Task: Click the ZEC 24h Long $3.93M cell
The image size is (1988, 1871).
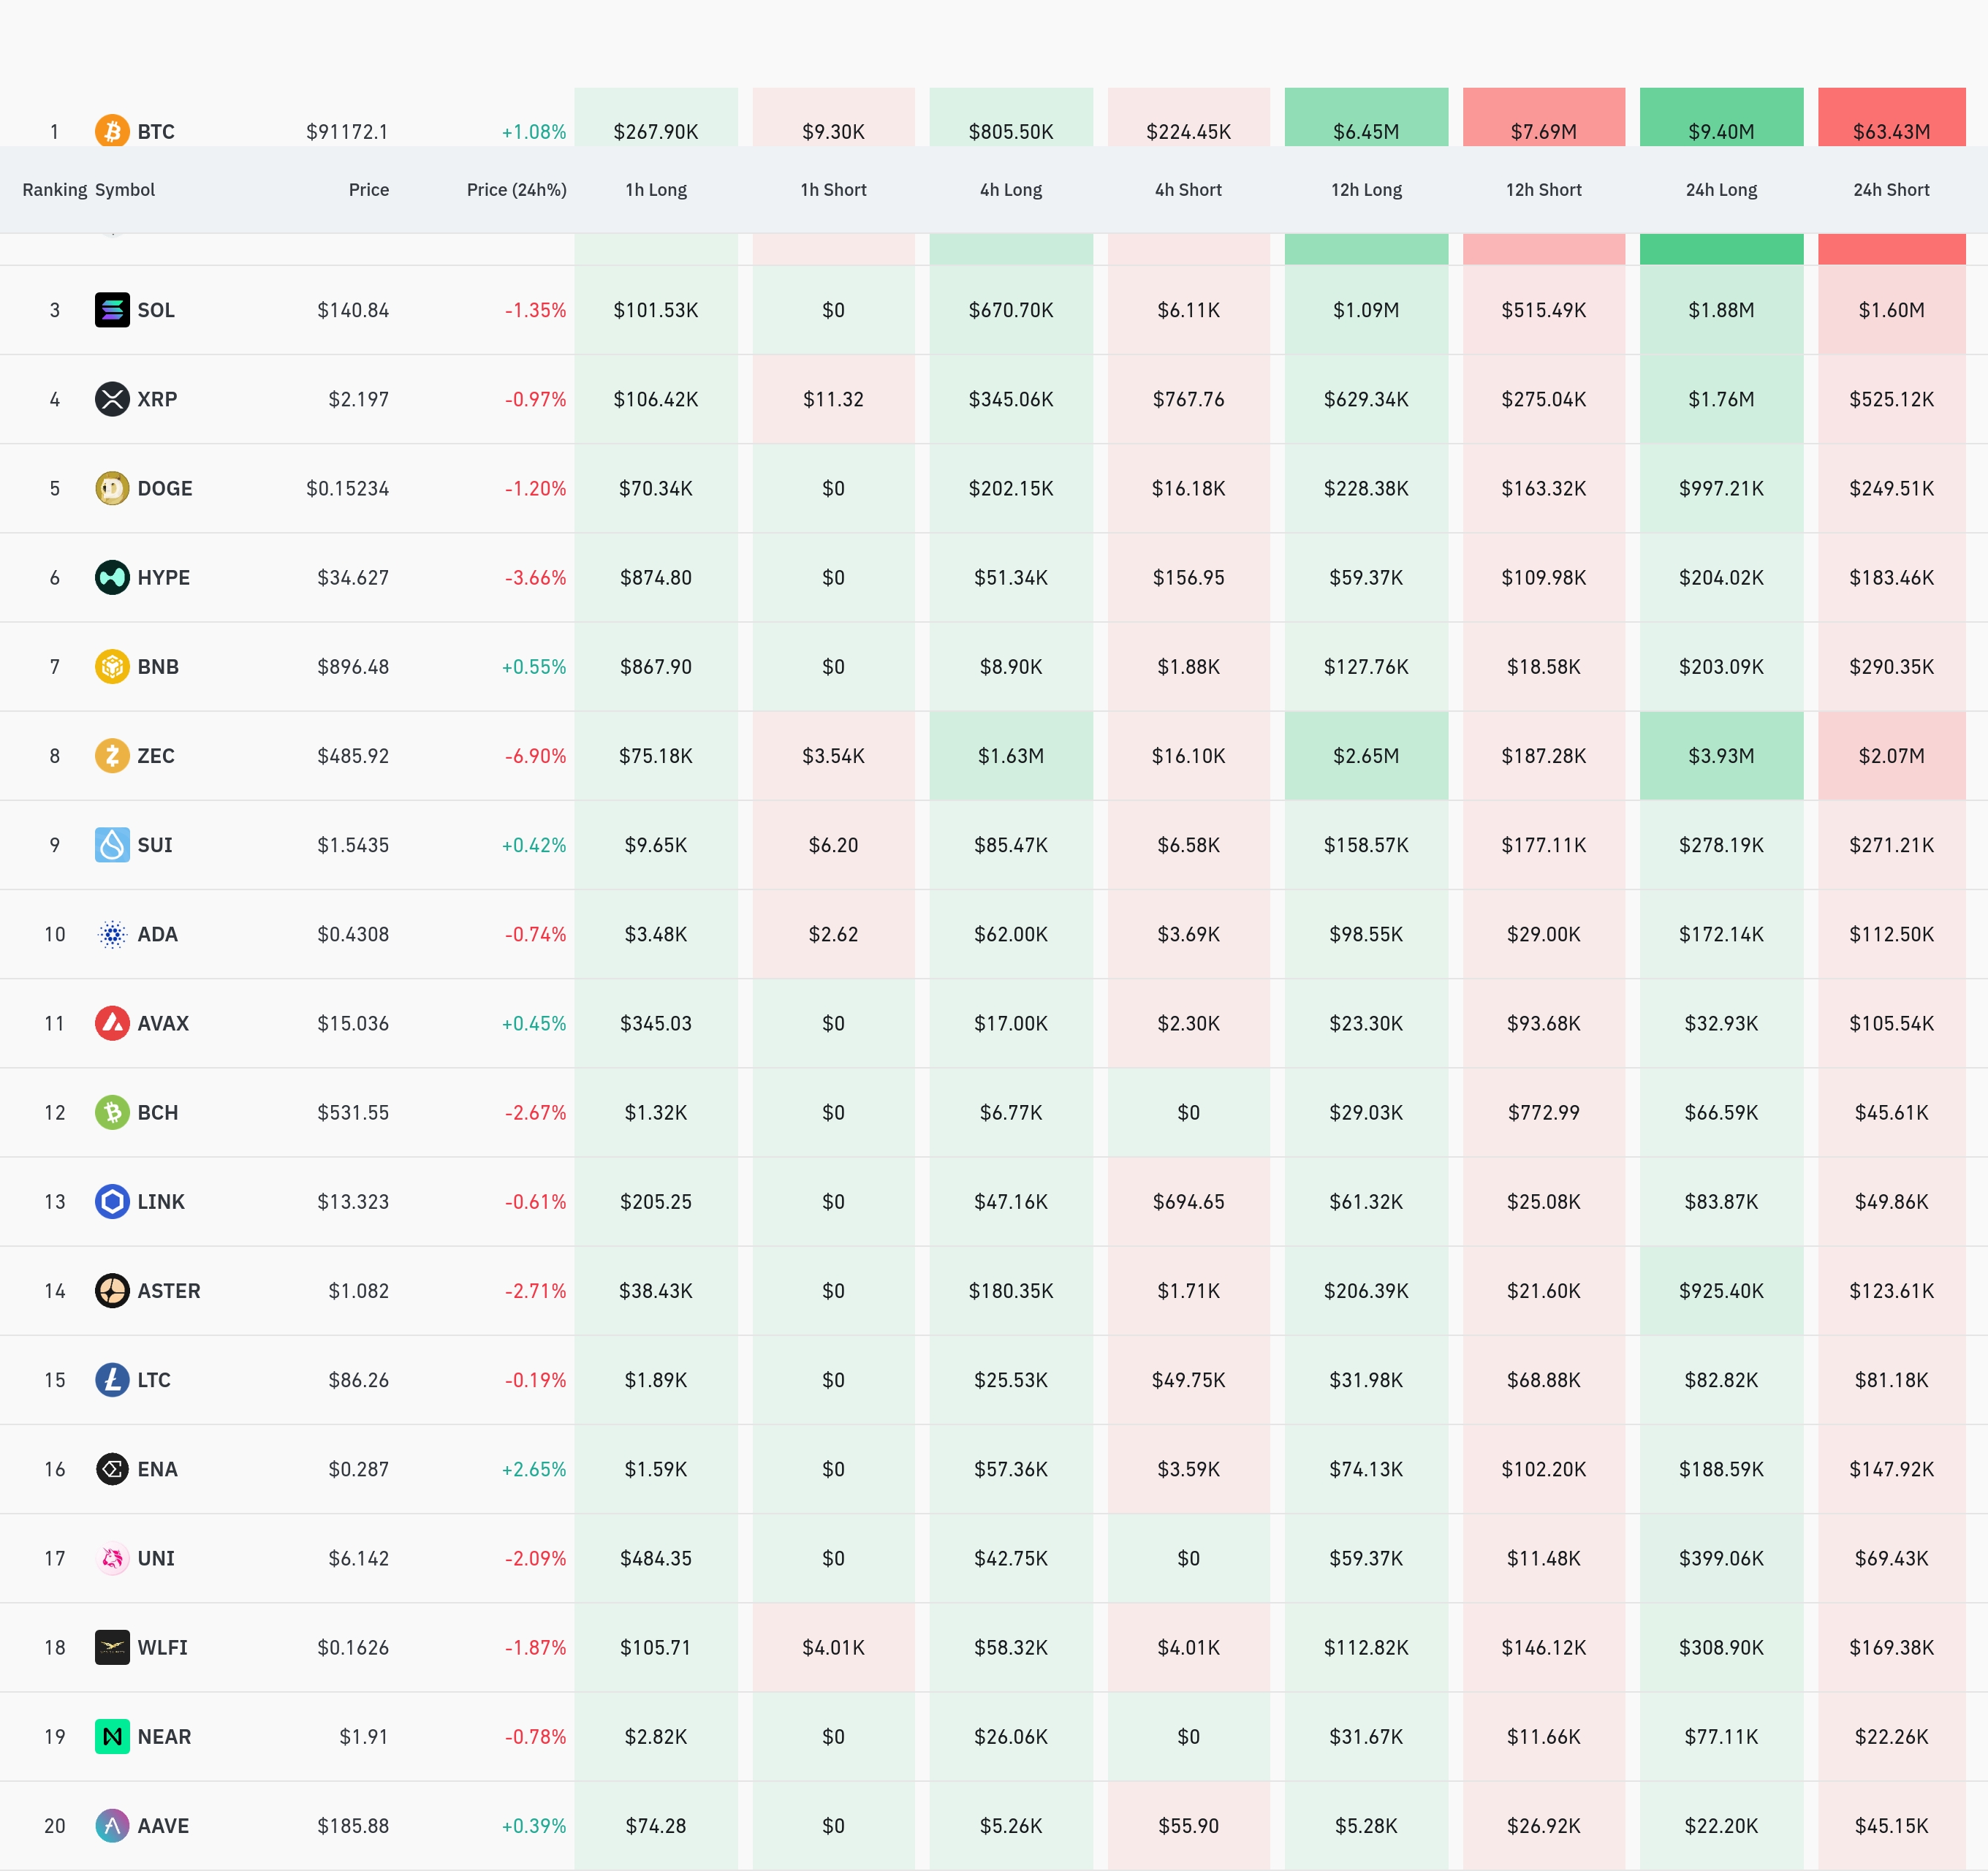Action: pyautogui.click(x=1721, y=756)
